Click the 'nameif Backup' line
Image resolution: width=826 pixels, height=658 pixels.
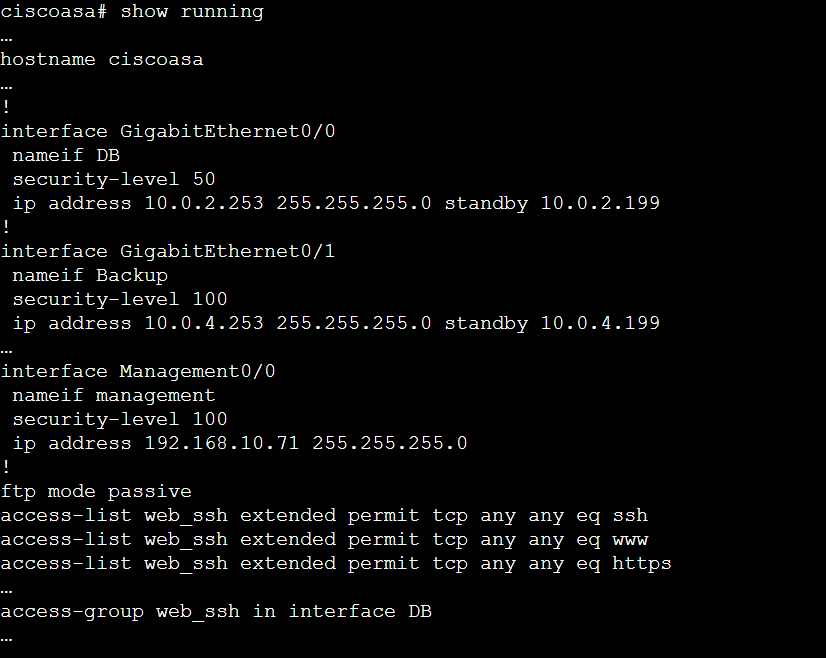pyautogui.click(x=90, y=276)
